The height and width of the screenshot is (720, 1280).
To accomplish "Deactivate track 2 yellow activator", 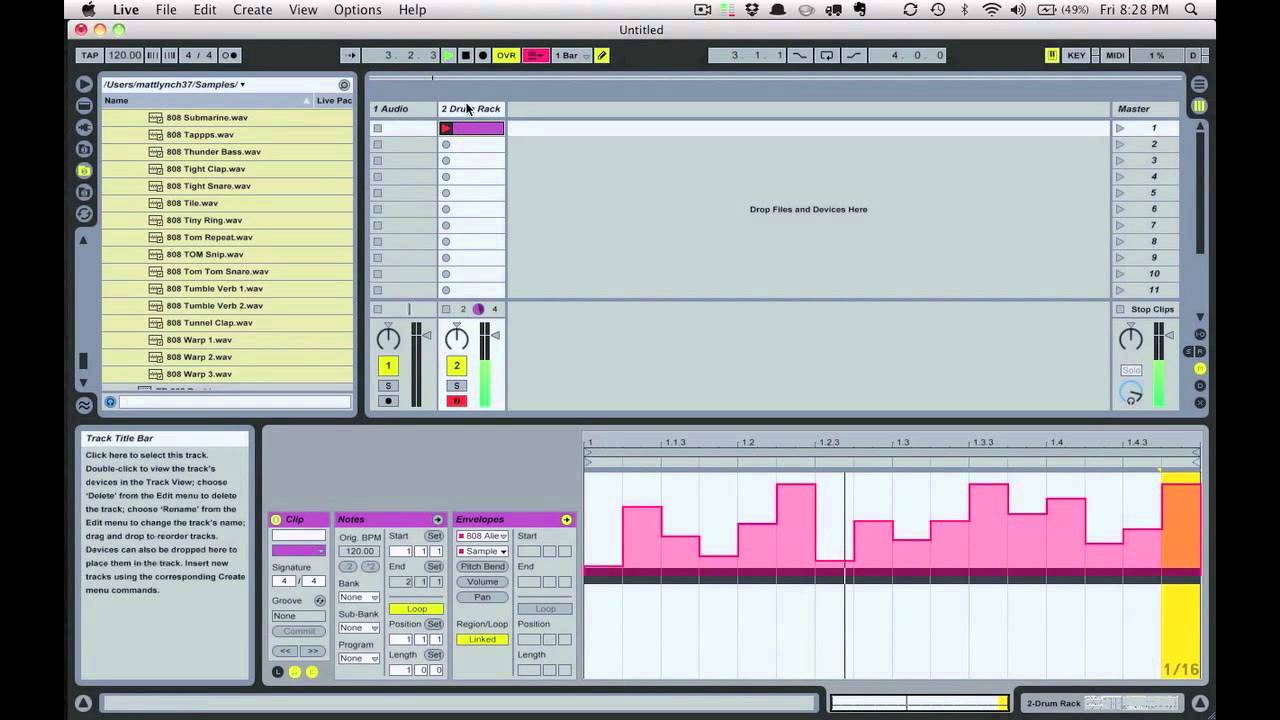I will tap(457, 366).
